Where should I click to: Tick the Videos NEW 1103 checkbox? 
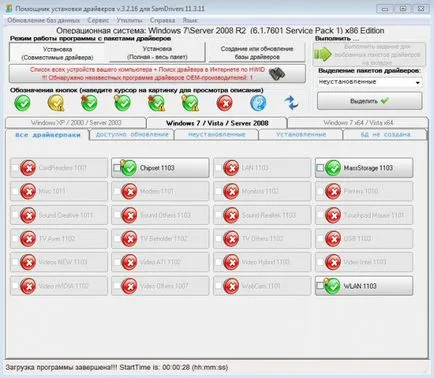point(15,262)
